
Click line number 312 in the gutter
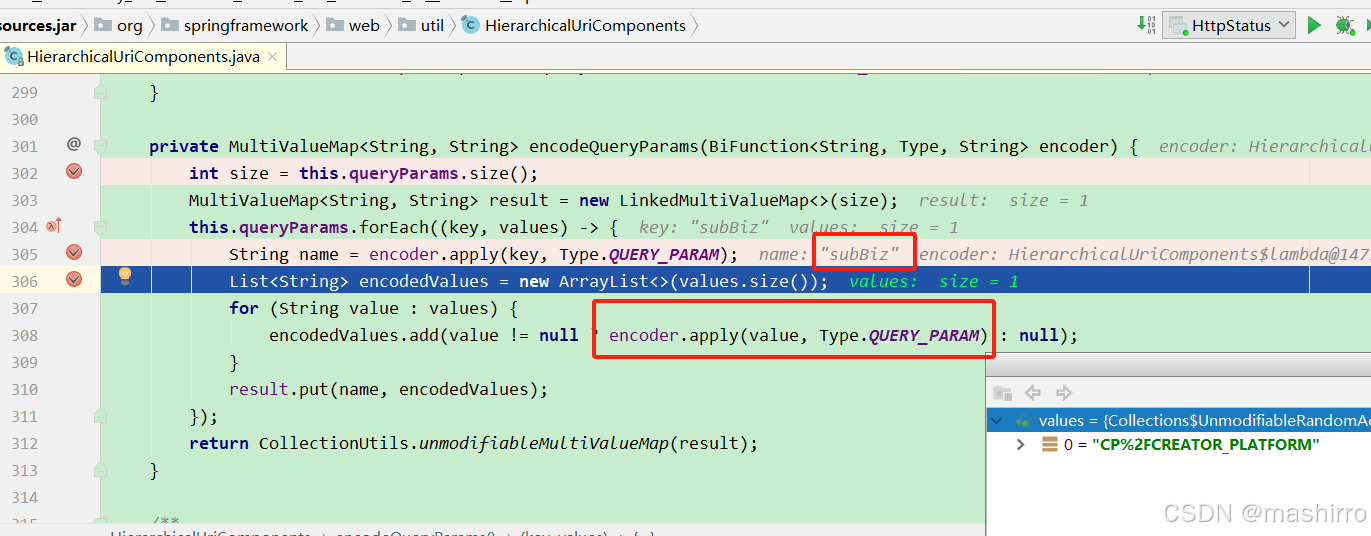pos(24,443)
